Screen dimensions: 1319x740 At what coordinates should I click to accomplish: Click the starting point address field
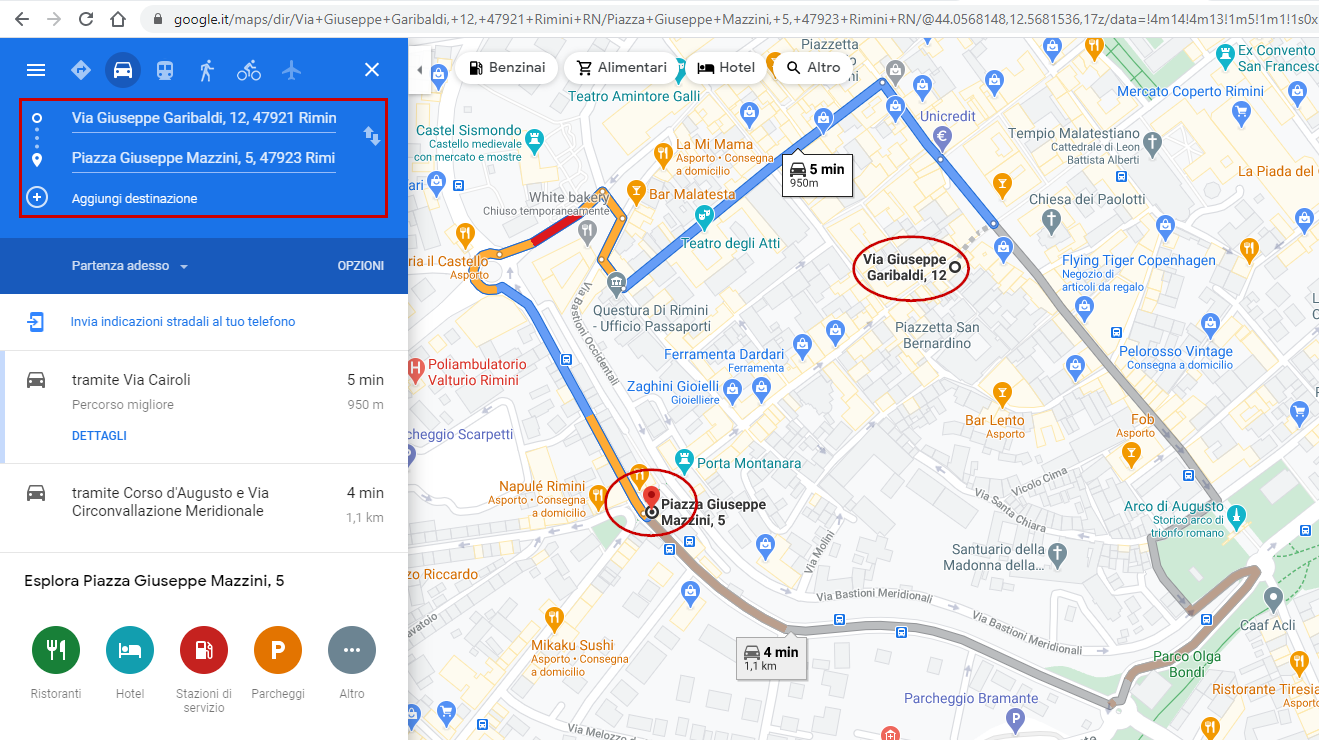click(204, 118)
